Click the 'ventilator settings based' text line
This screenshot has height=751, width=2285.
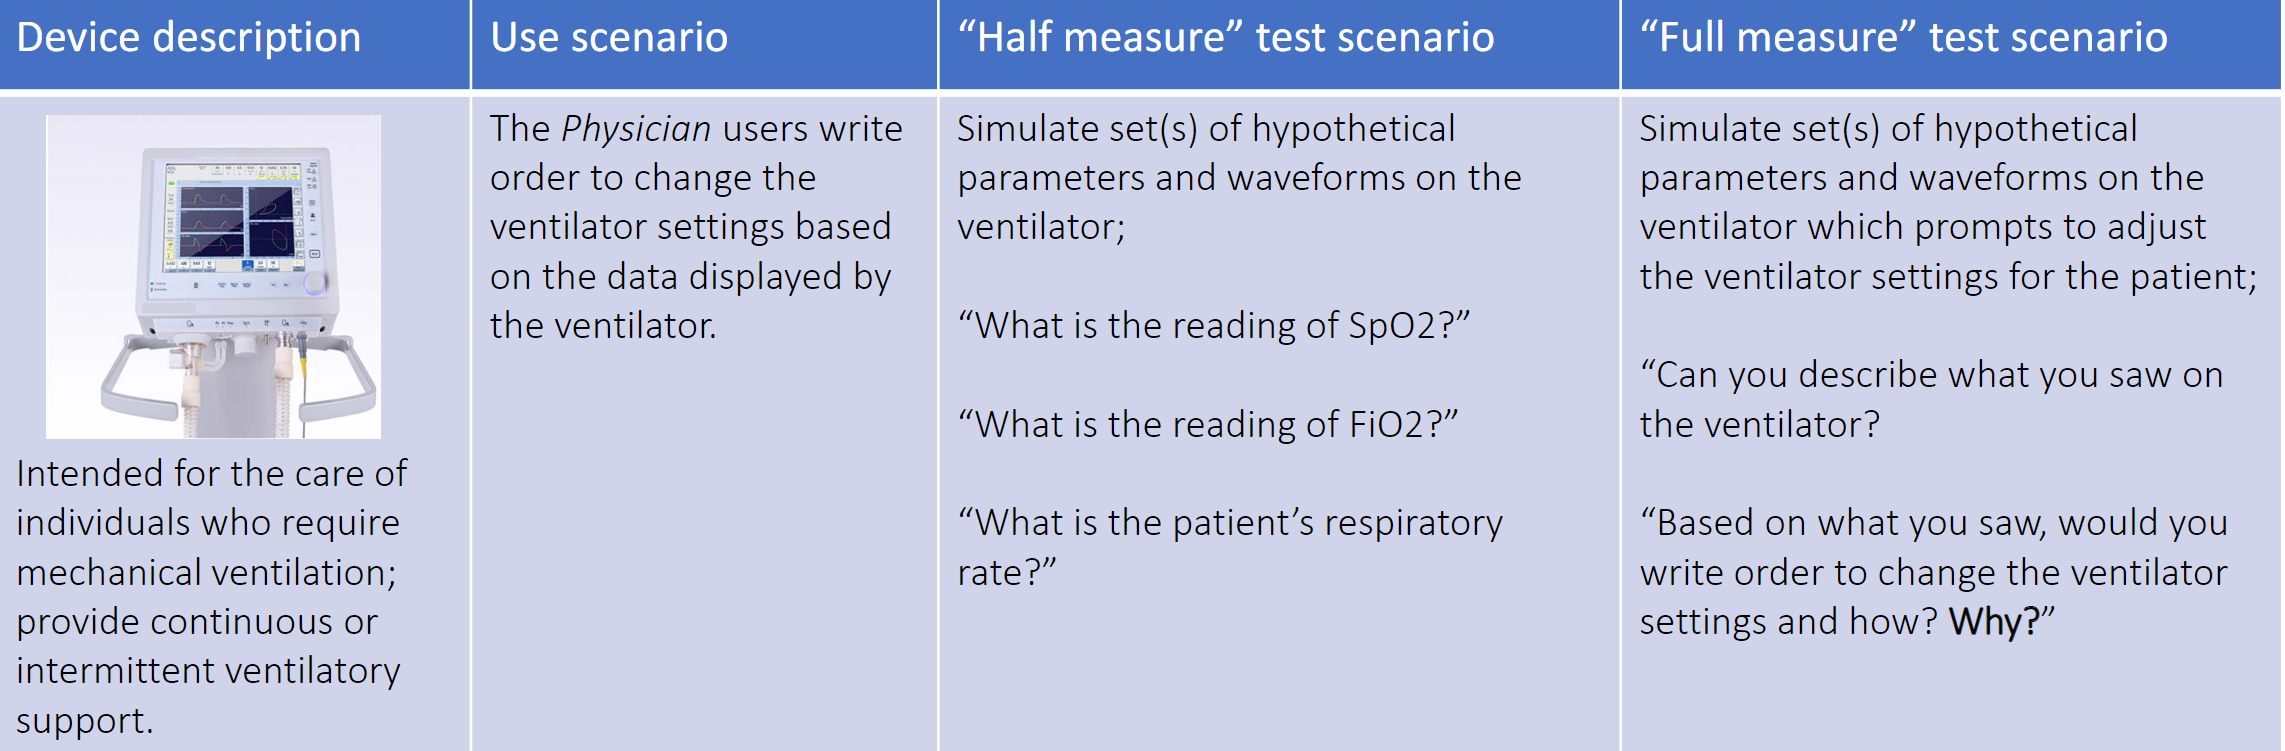[x=690, y=227]
